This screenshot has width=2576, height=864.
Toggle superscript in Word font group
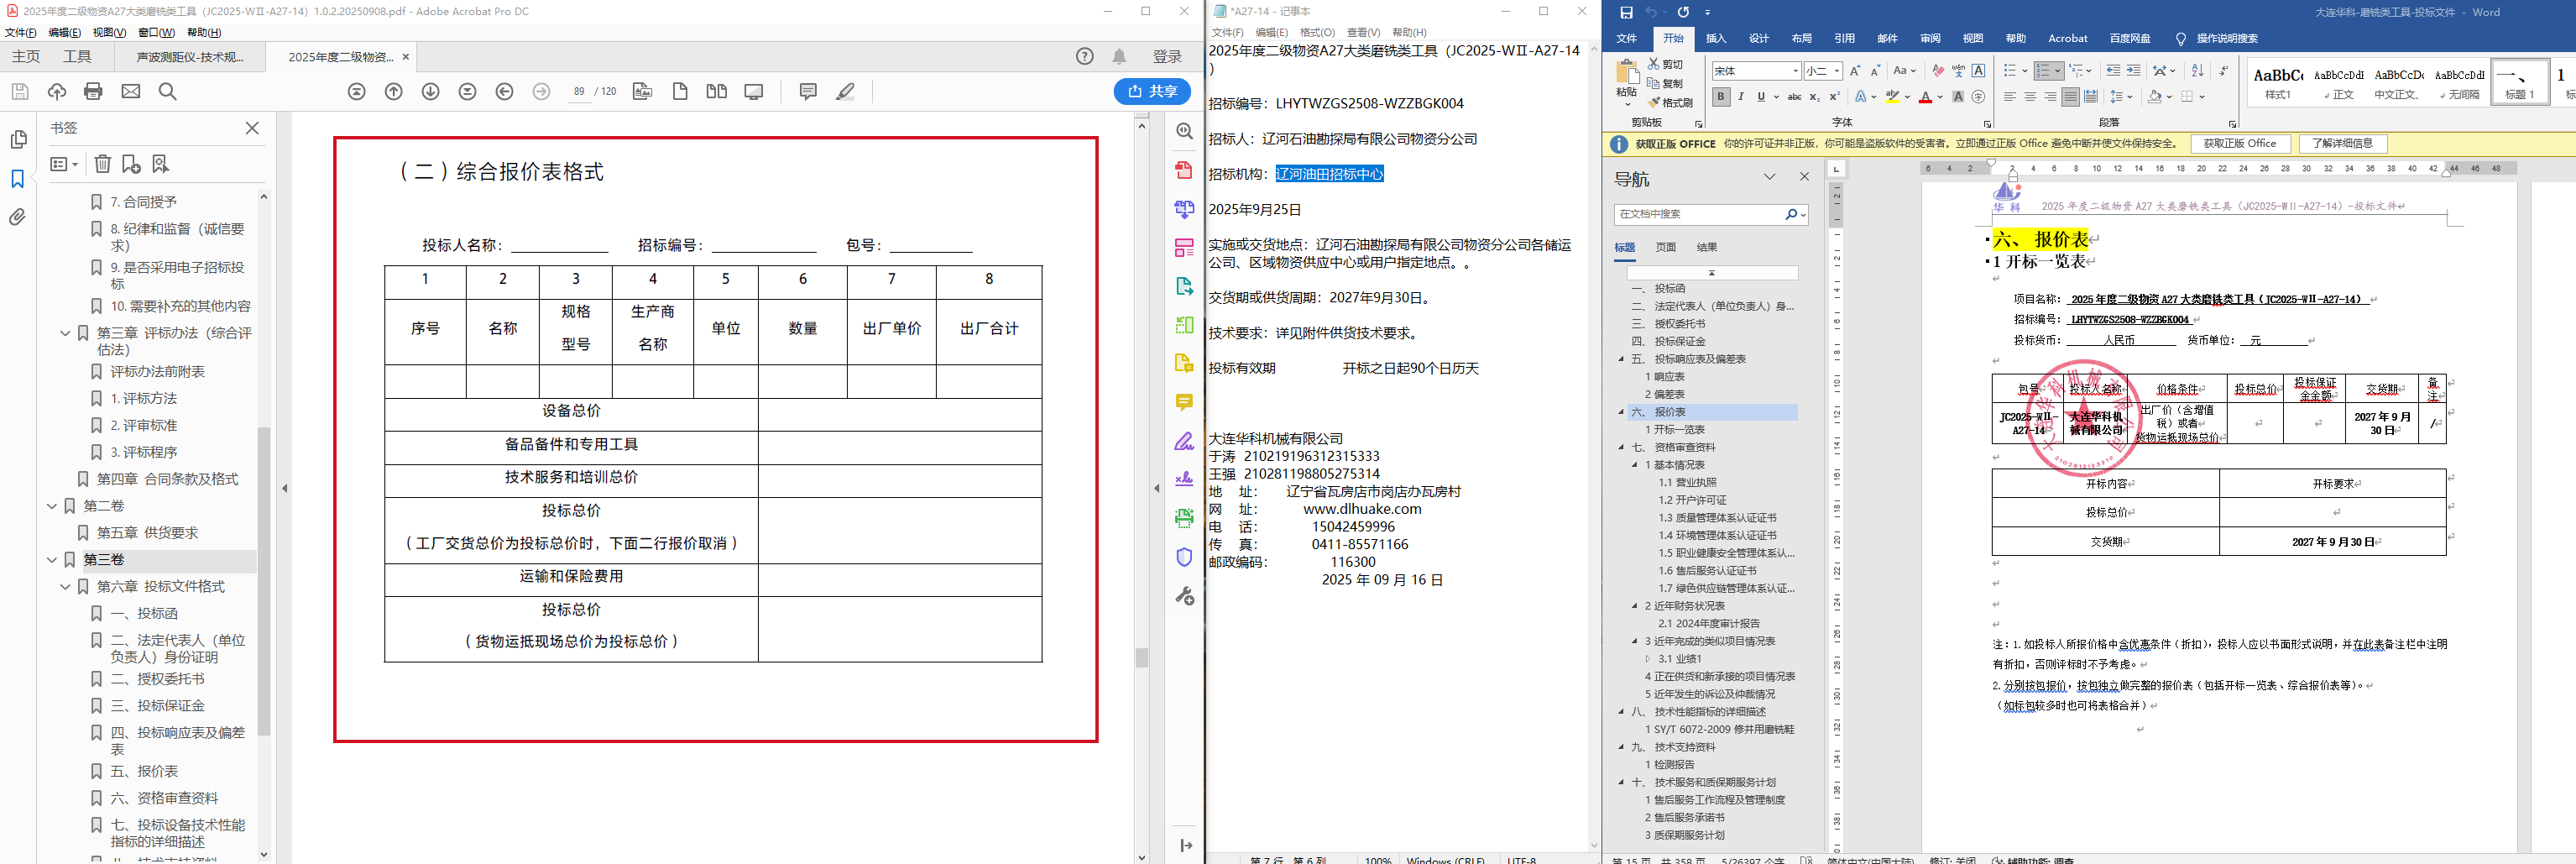click(1835, 97)
